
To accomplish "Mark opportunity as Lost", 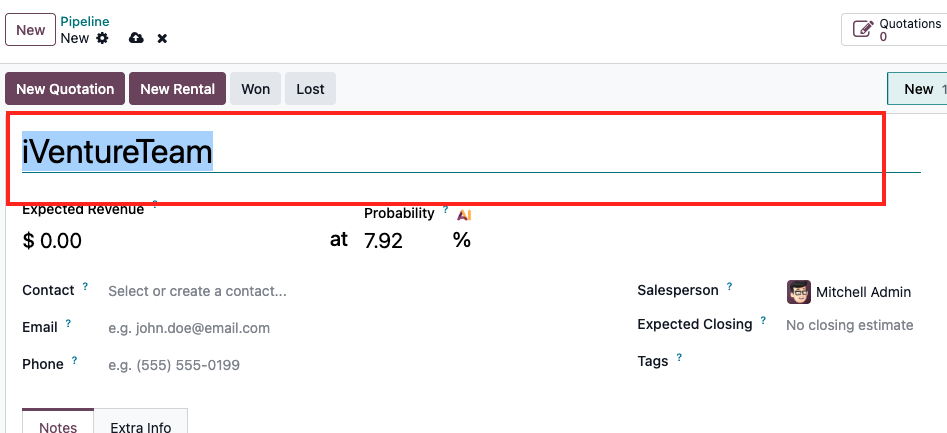I will [x=310, y=89].
